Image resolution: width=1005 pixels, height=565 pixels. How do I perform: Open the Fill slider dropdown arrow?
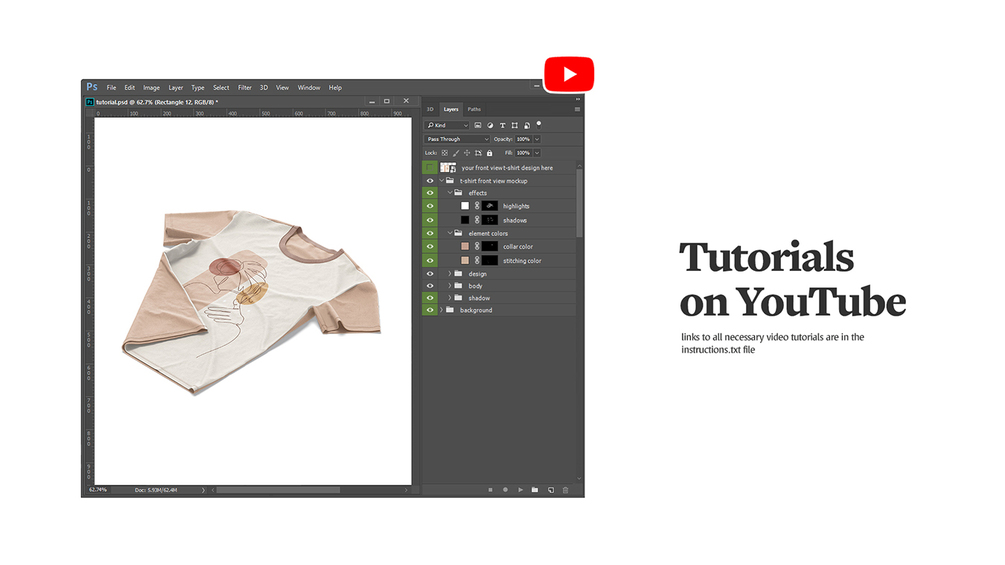[537, 153]
